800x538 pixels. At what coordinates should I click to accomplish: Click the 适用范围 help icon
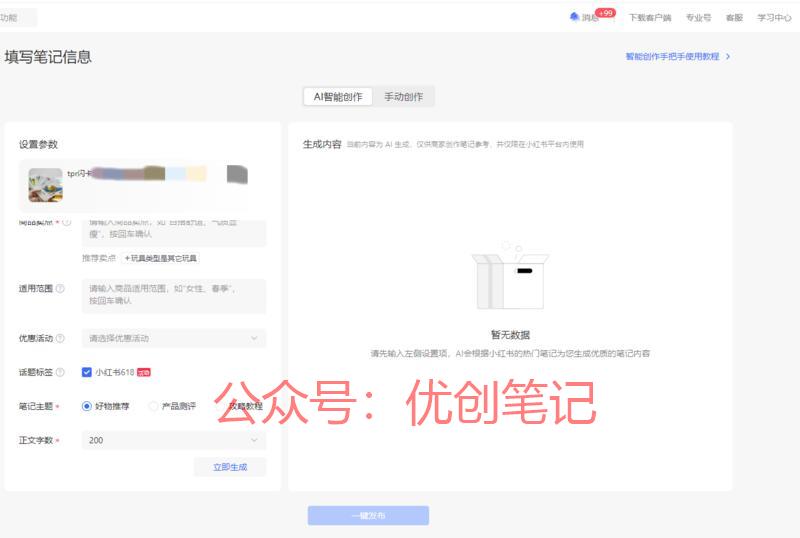tap(60, 288)
